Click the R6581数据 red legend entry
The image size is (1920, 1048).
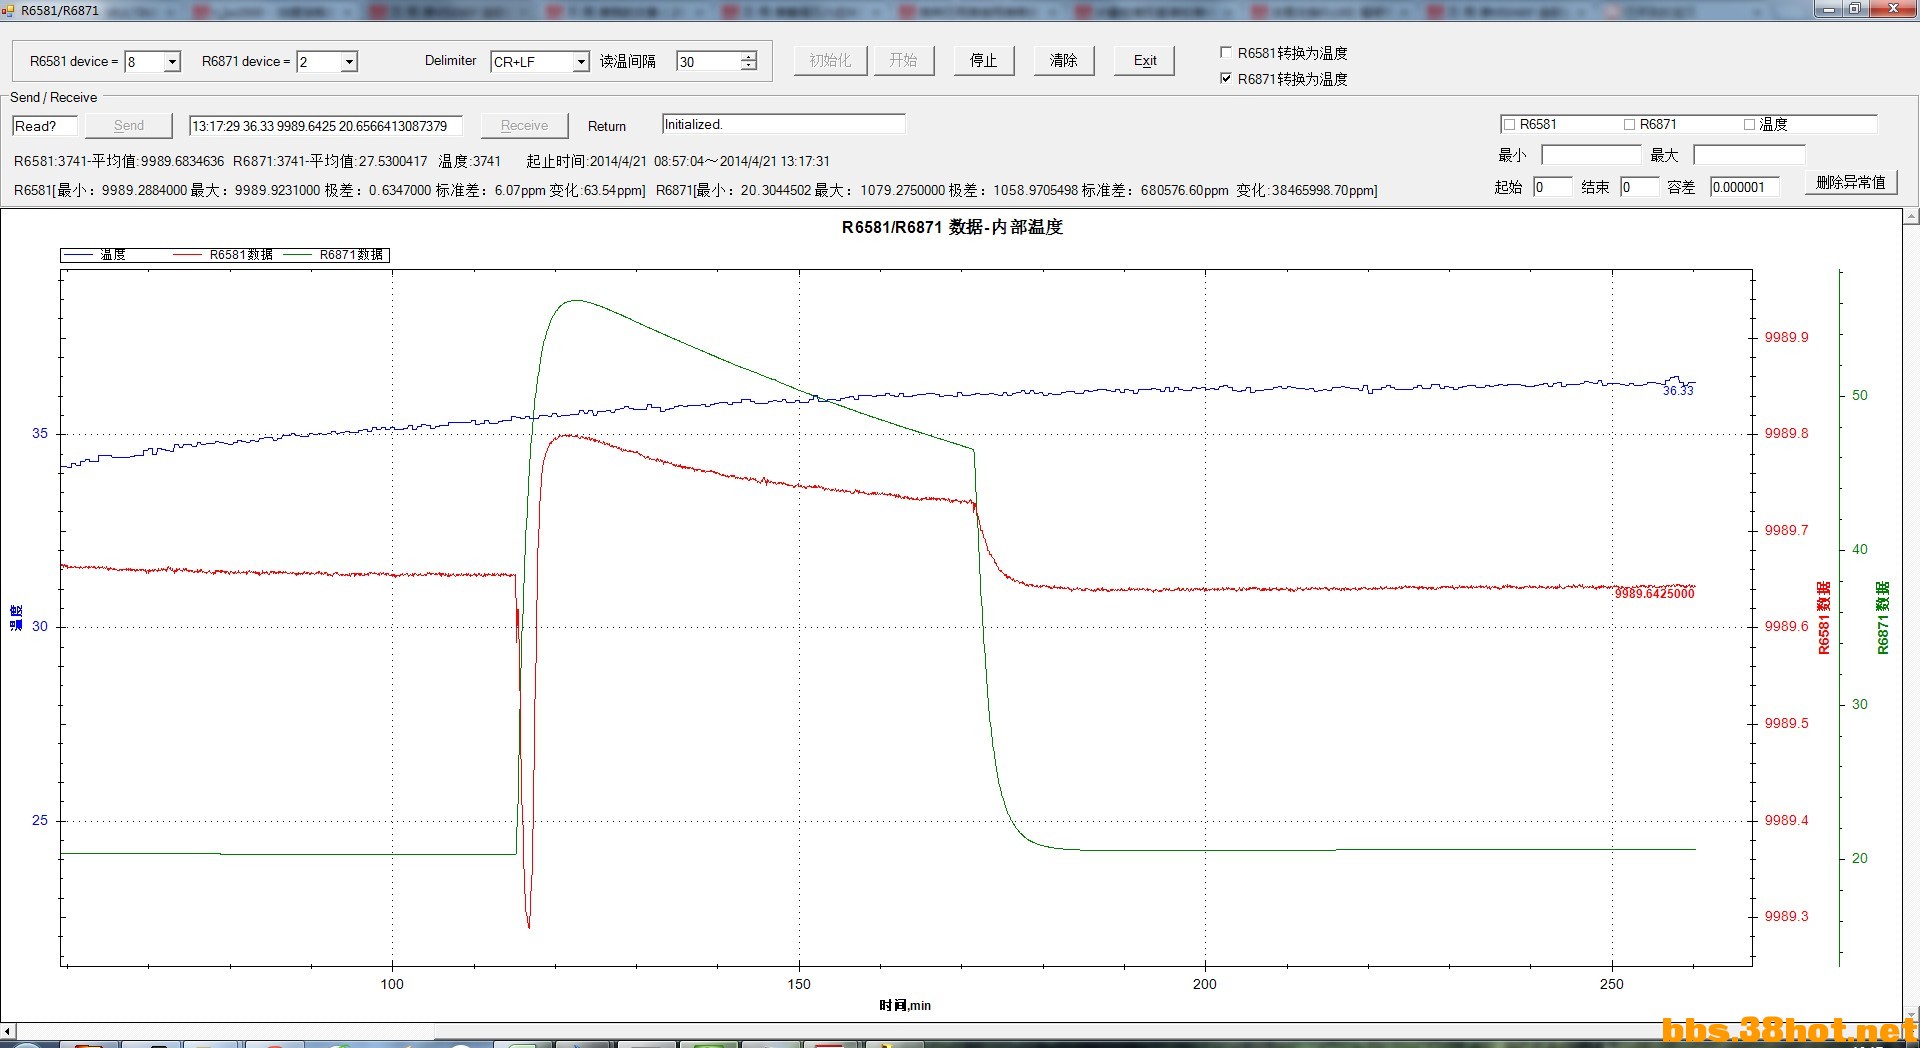click(x=223, y=255)
